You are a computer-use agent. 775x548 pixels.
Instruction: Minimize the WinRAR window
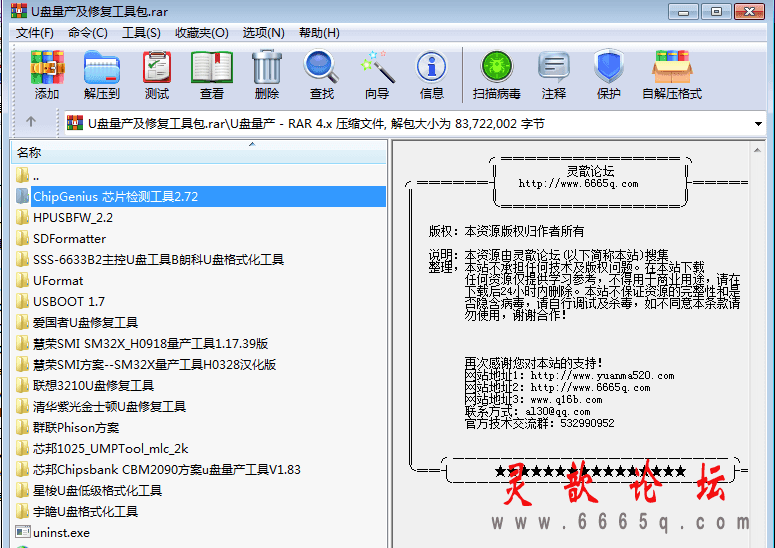click(x=683, y=11)
